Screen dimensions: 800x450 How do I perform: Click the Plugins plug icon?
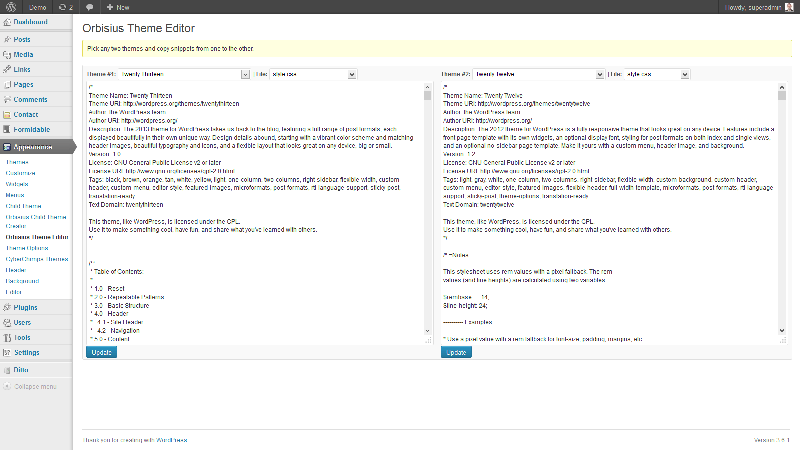tap(7, 308)
